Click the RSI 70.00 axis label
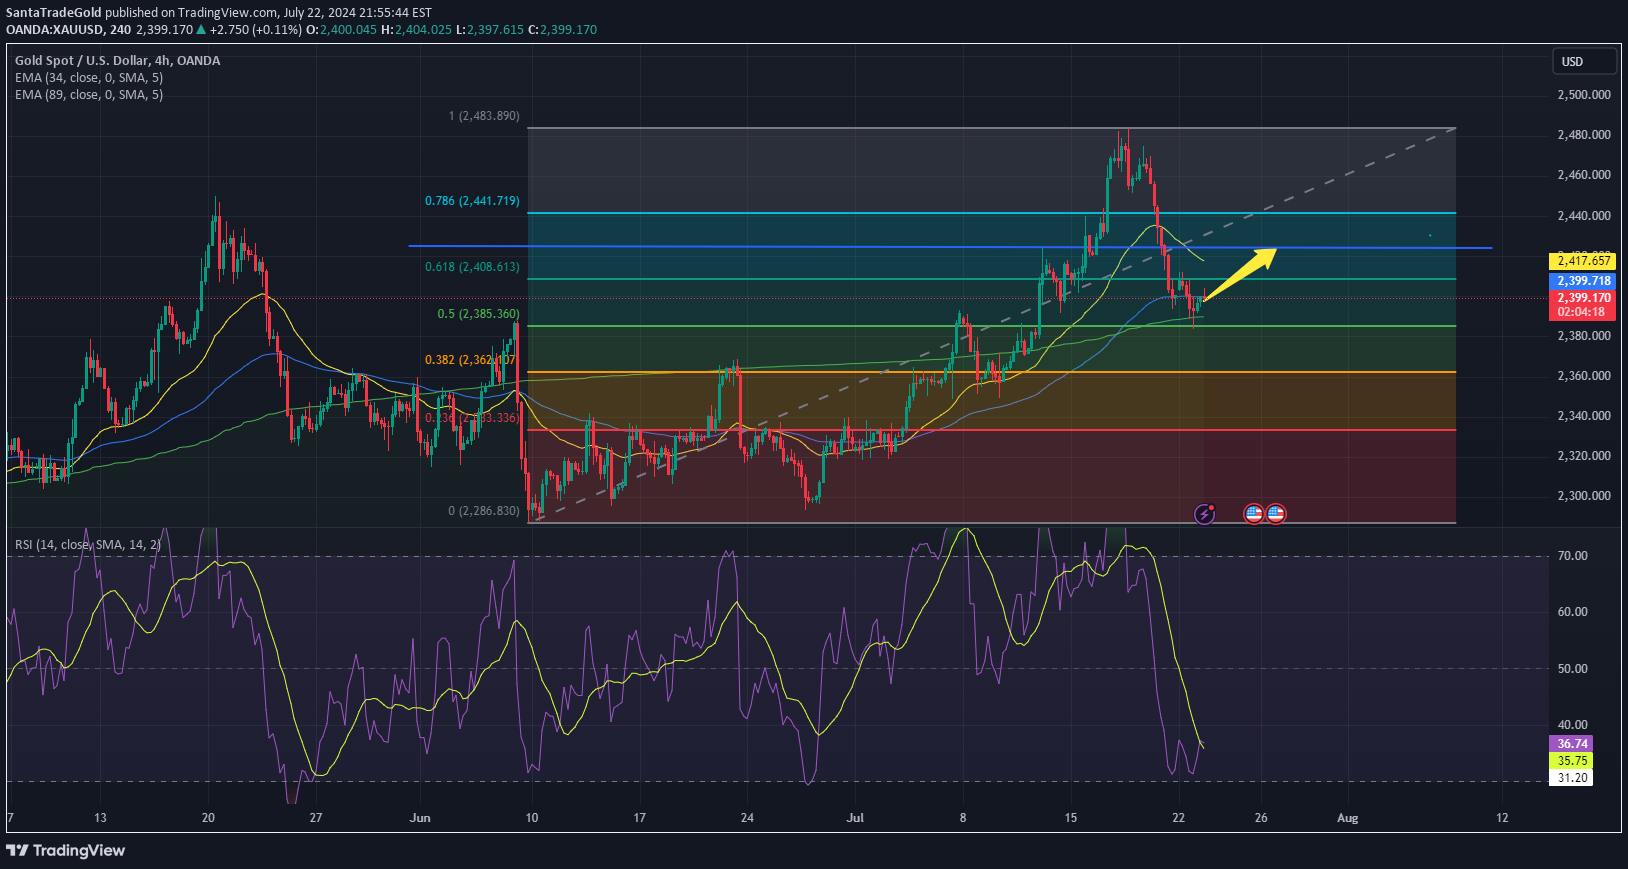The width and height of the screenshot is (1628, 869). click(1573, 556)
